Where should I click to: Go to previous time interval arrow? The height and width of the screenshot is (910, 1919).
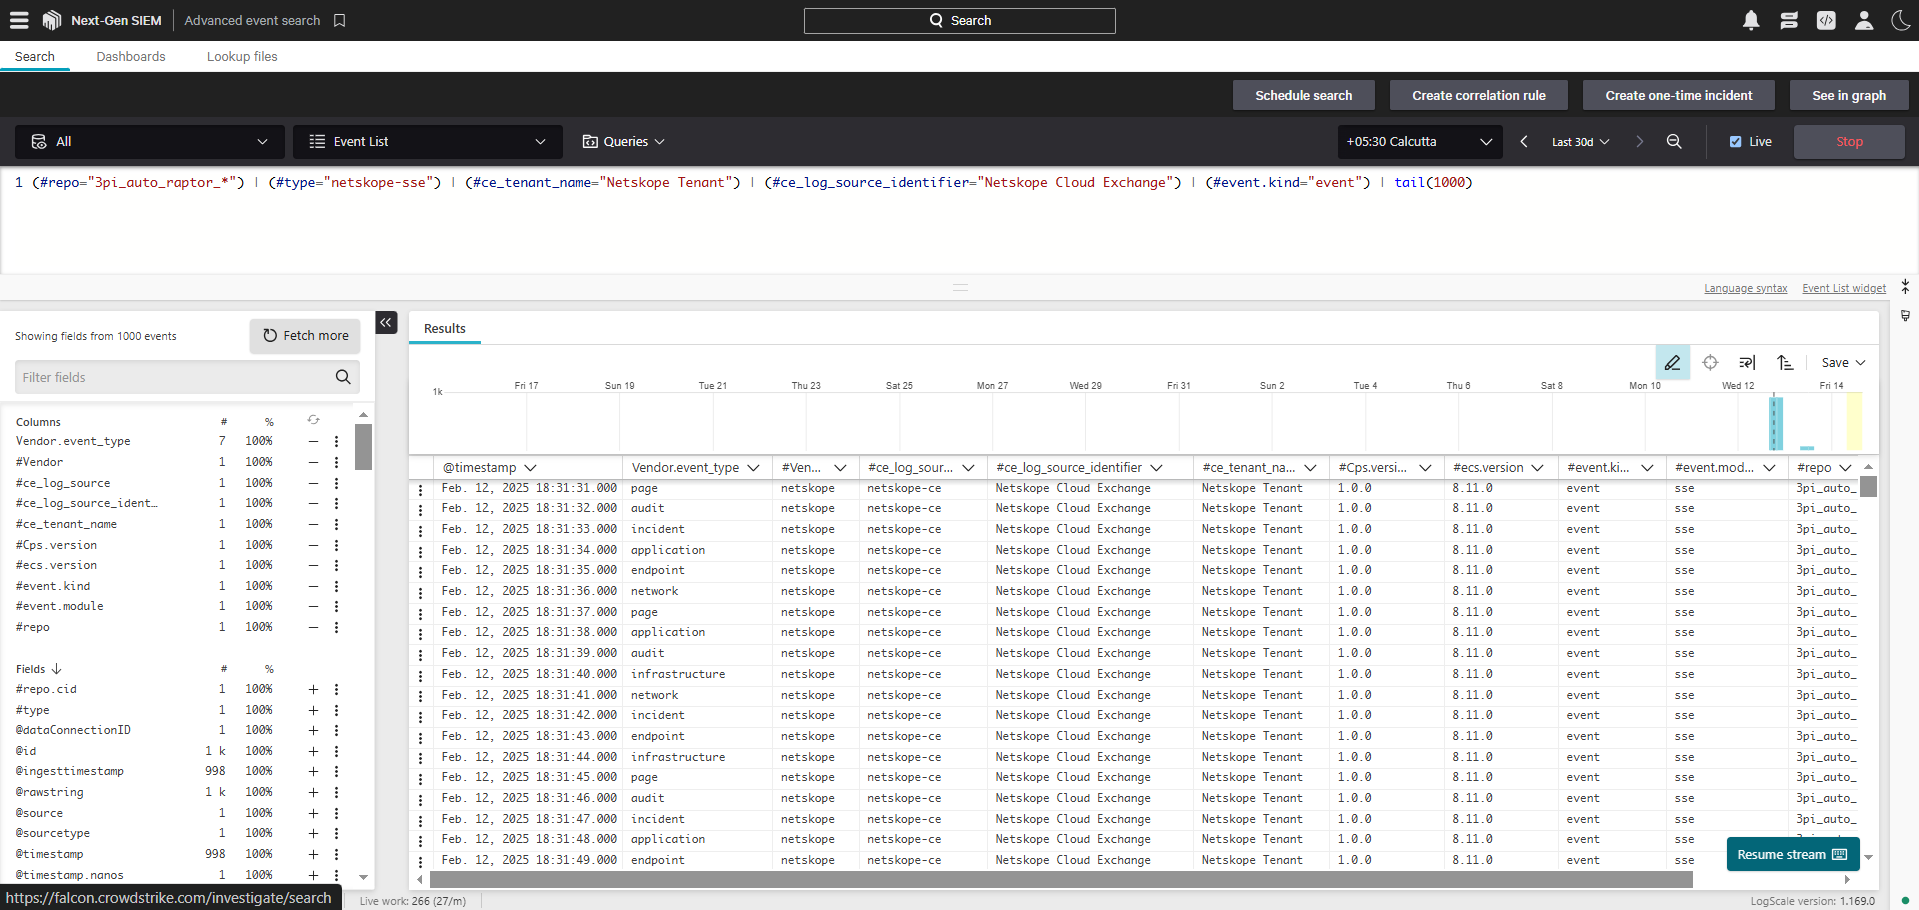[1524, 142]
